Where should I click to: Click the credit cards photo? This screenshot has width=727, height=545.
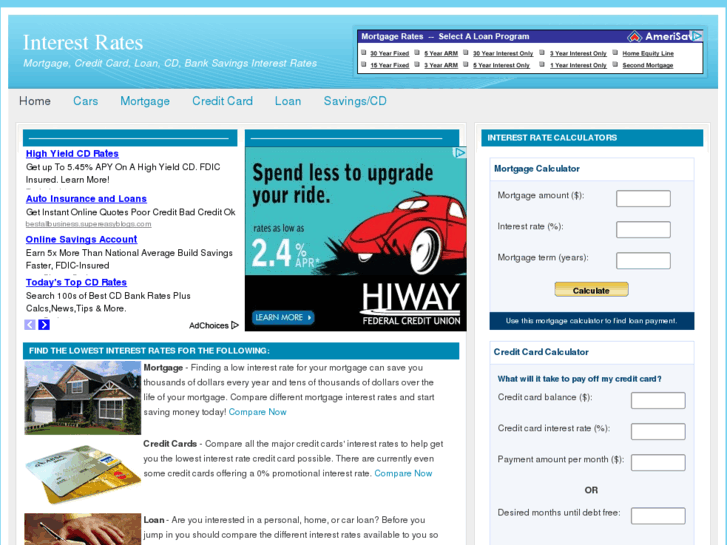click(83, 474)
